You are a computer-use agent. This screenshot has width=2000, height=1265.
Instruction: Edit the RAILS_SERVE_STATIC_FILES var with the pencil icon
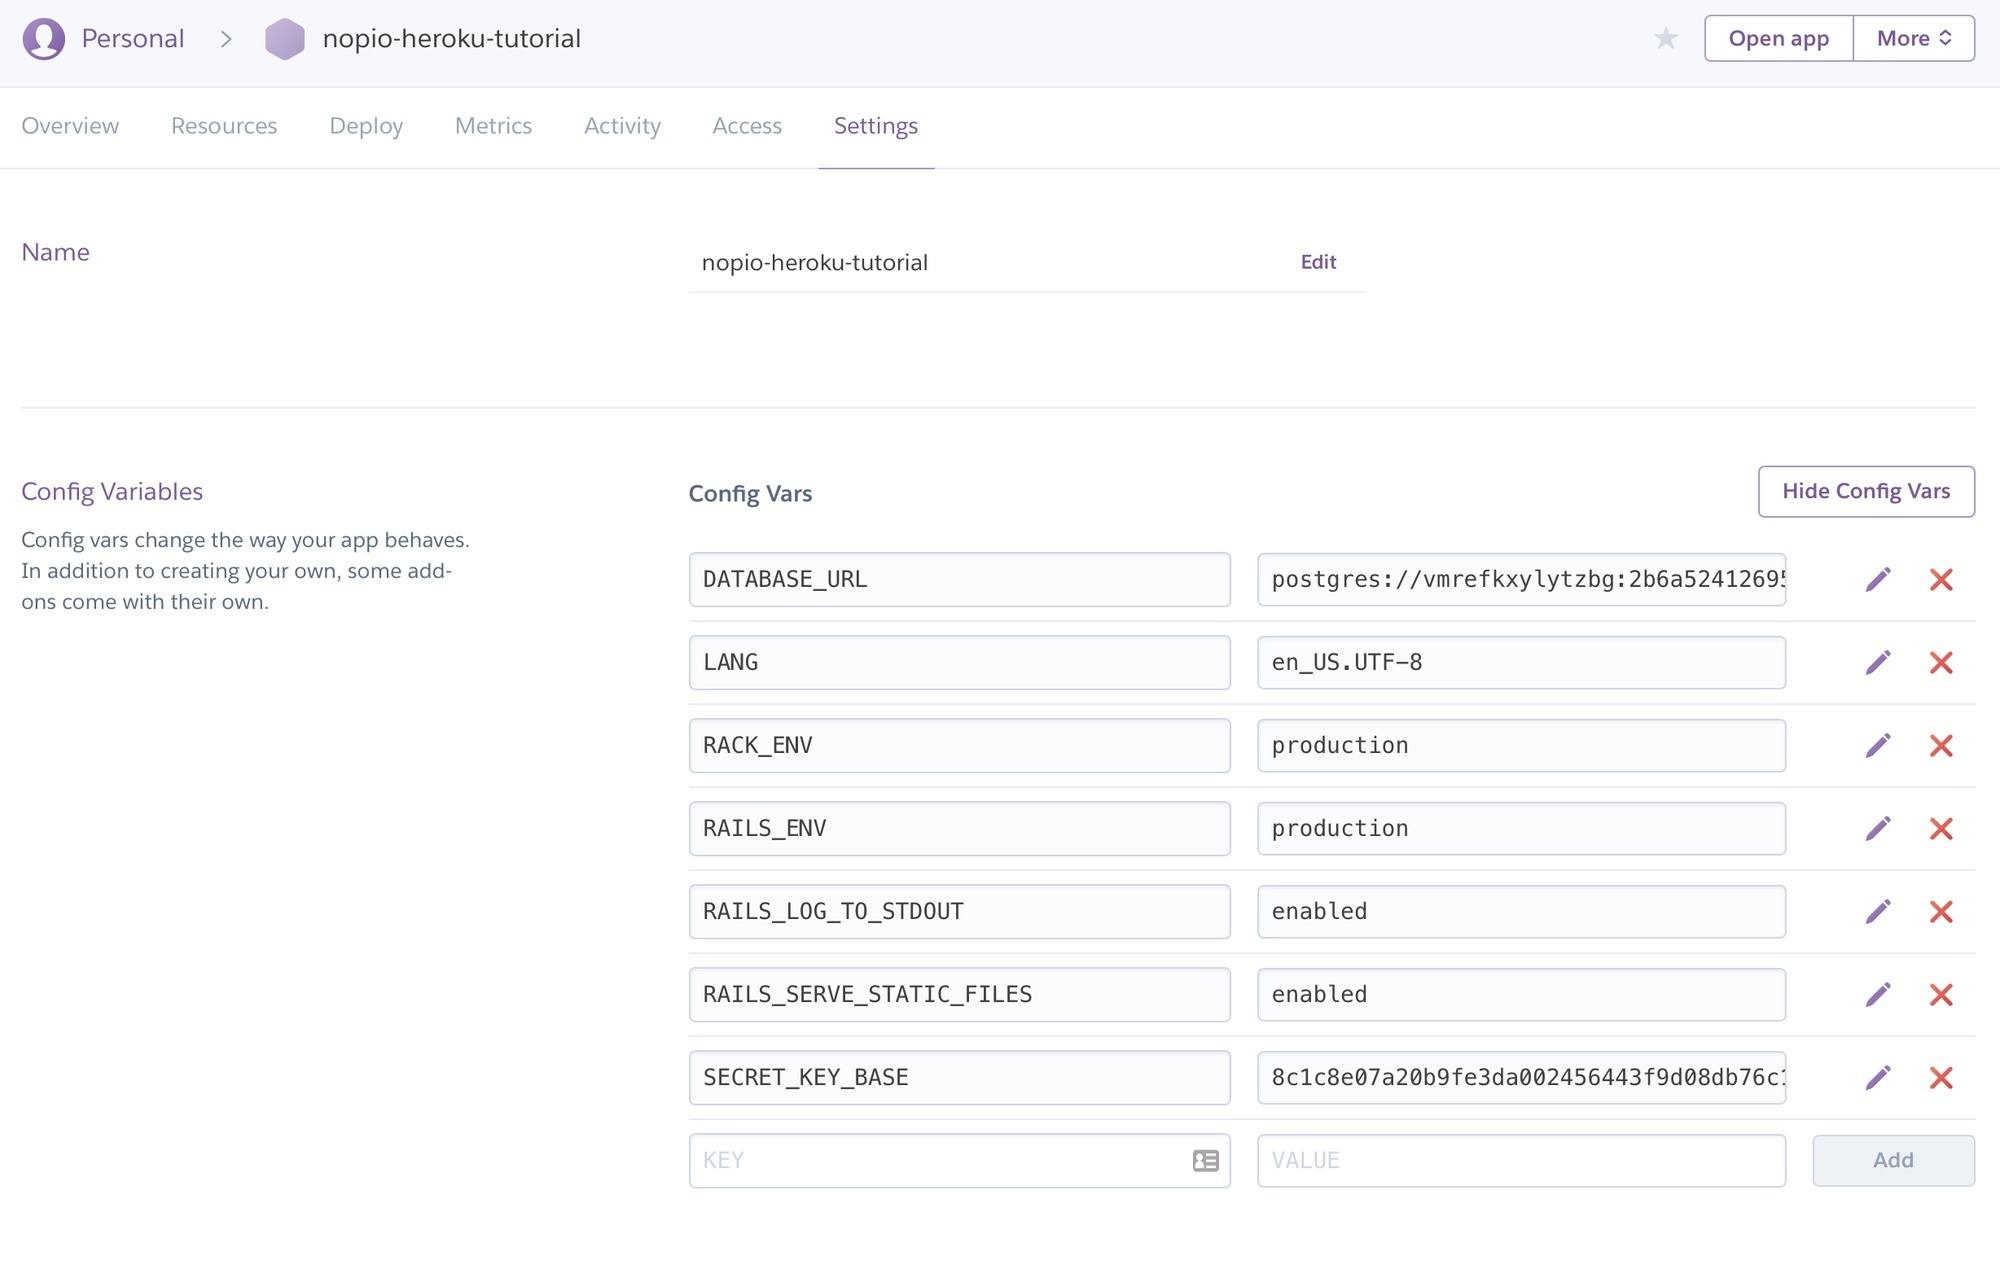1878,994
